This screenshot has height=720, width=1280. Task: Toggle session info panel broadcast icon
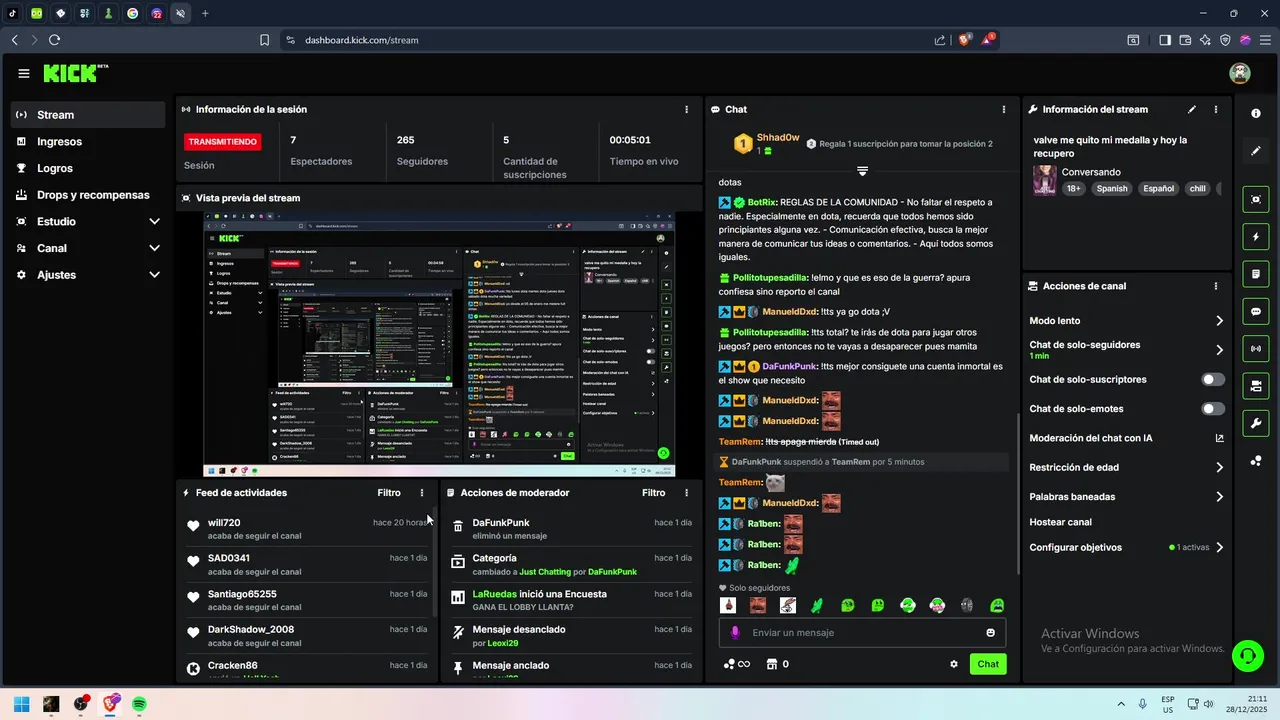click(x=1256, y=348)
